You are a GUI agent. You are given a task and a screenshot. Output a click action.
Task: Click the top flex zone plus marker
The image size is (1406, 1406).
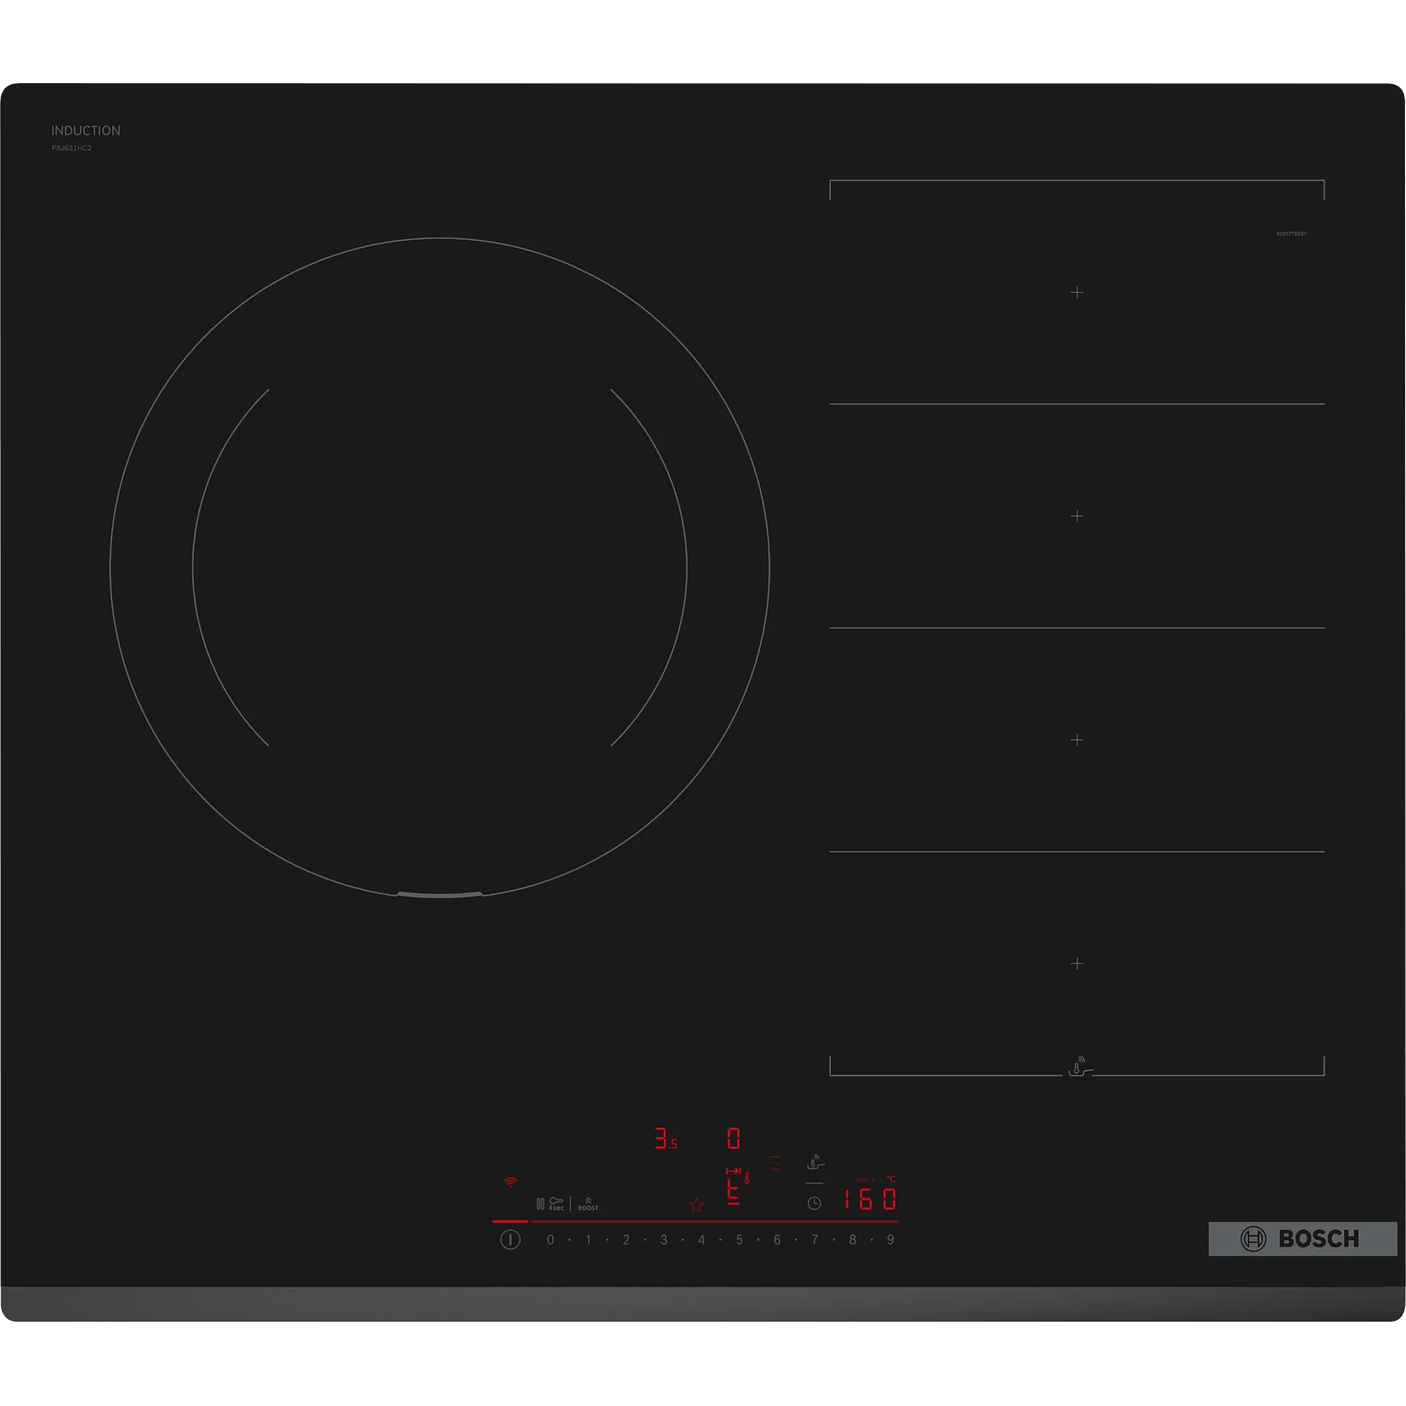coord(1077,293)
